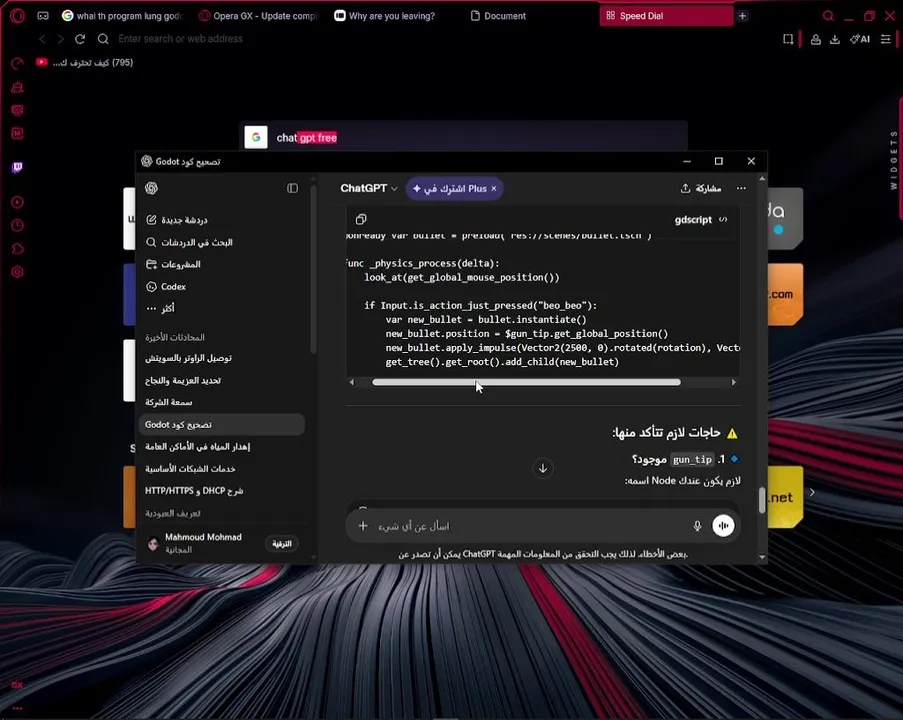Open the tab islands workspace icon
Image resolution: width=903 pixels, height=720 pixels.
tap(43, 16)
